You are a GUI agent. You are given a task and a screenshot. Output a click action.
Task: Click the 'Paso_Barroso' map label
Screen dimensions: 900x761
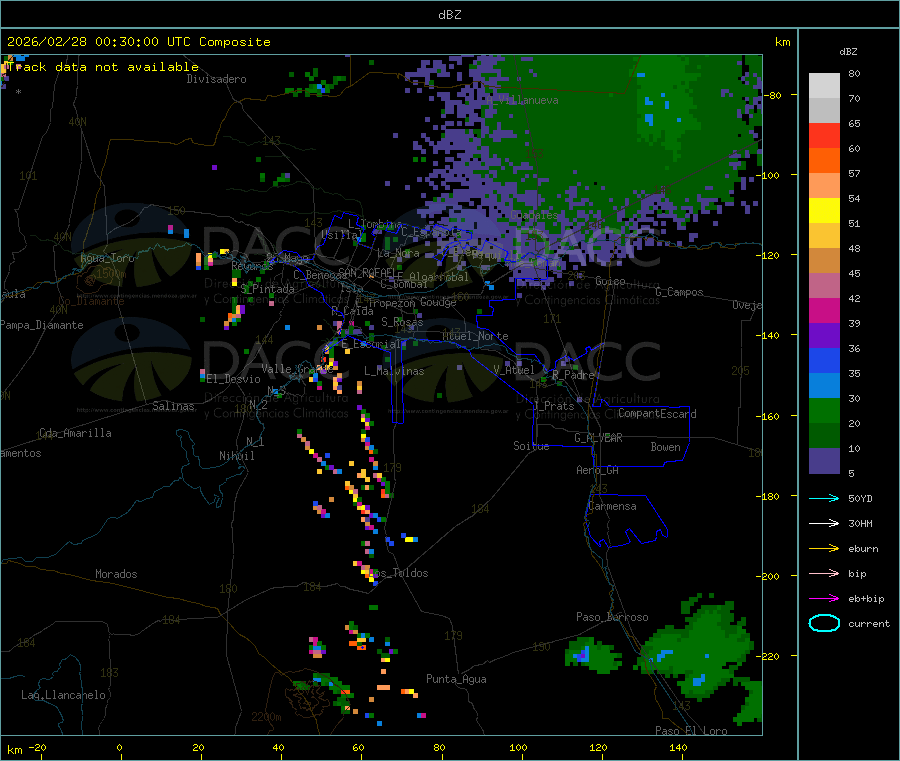pyautogui.click(x=612, y=617)
